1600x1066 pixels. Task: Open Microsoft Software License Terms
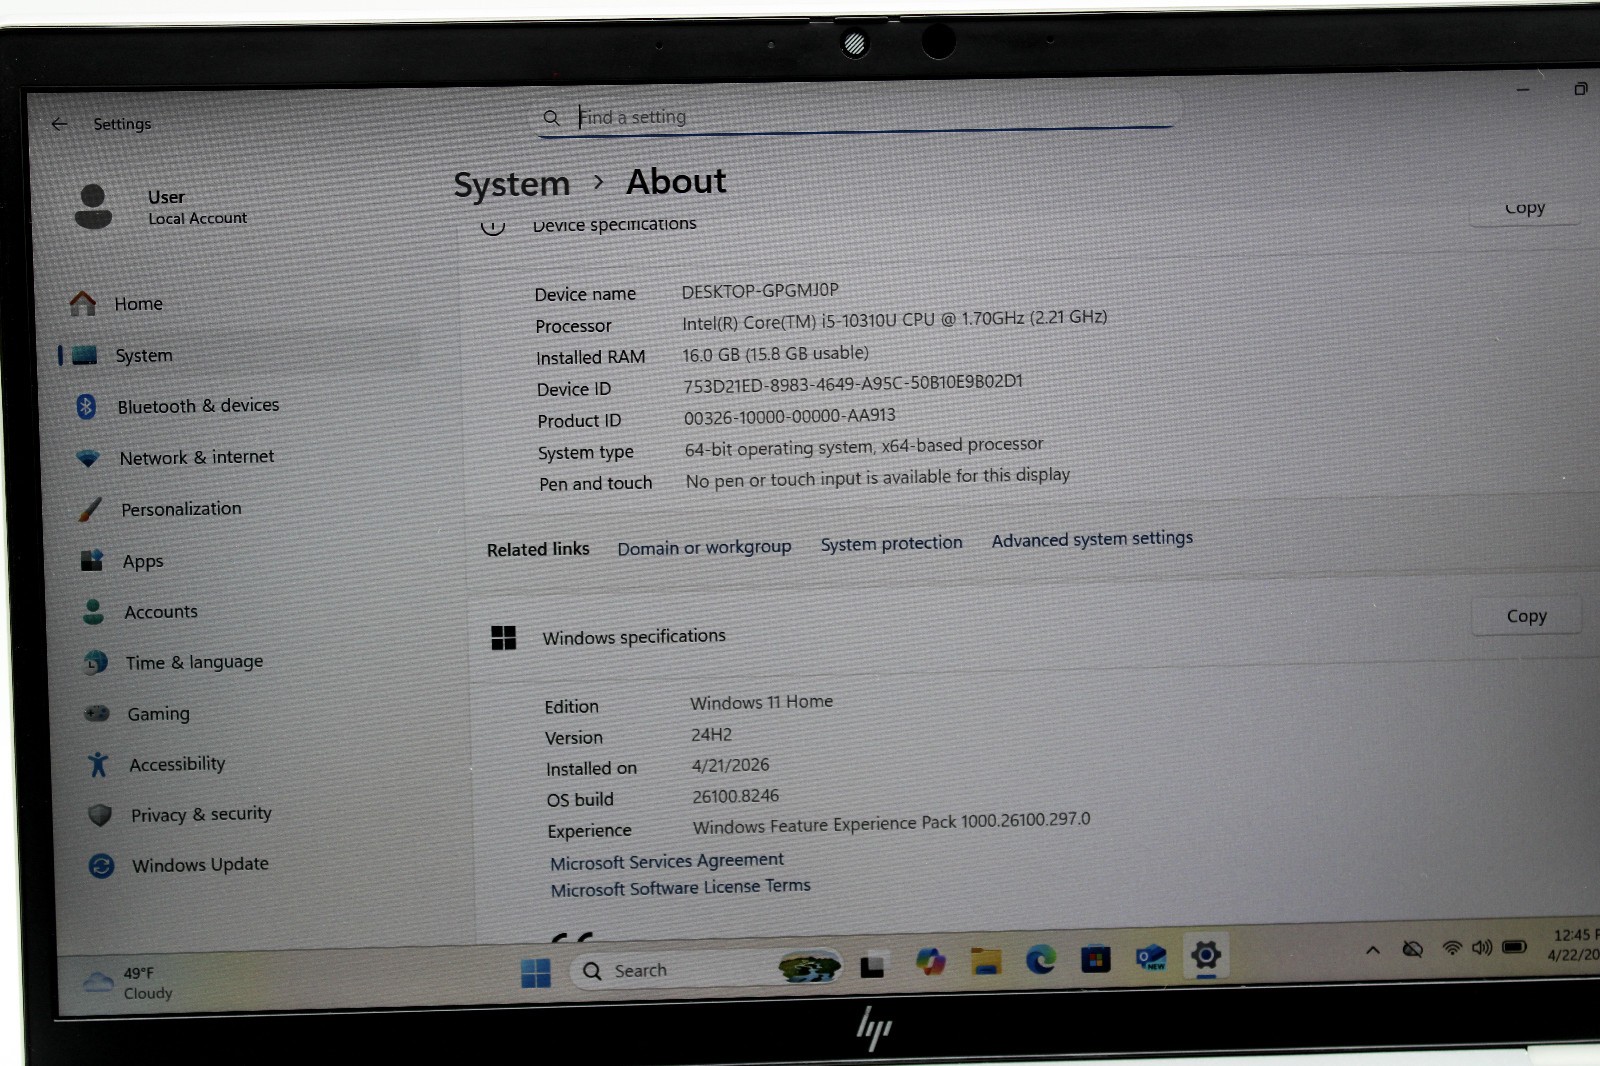tap(680, 888)
